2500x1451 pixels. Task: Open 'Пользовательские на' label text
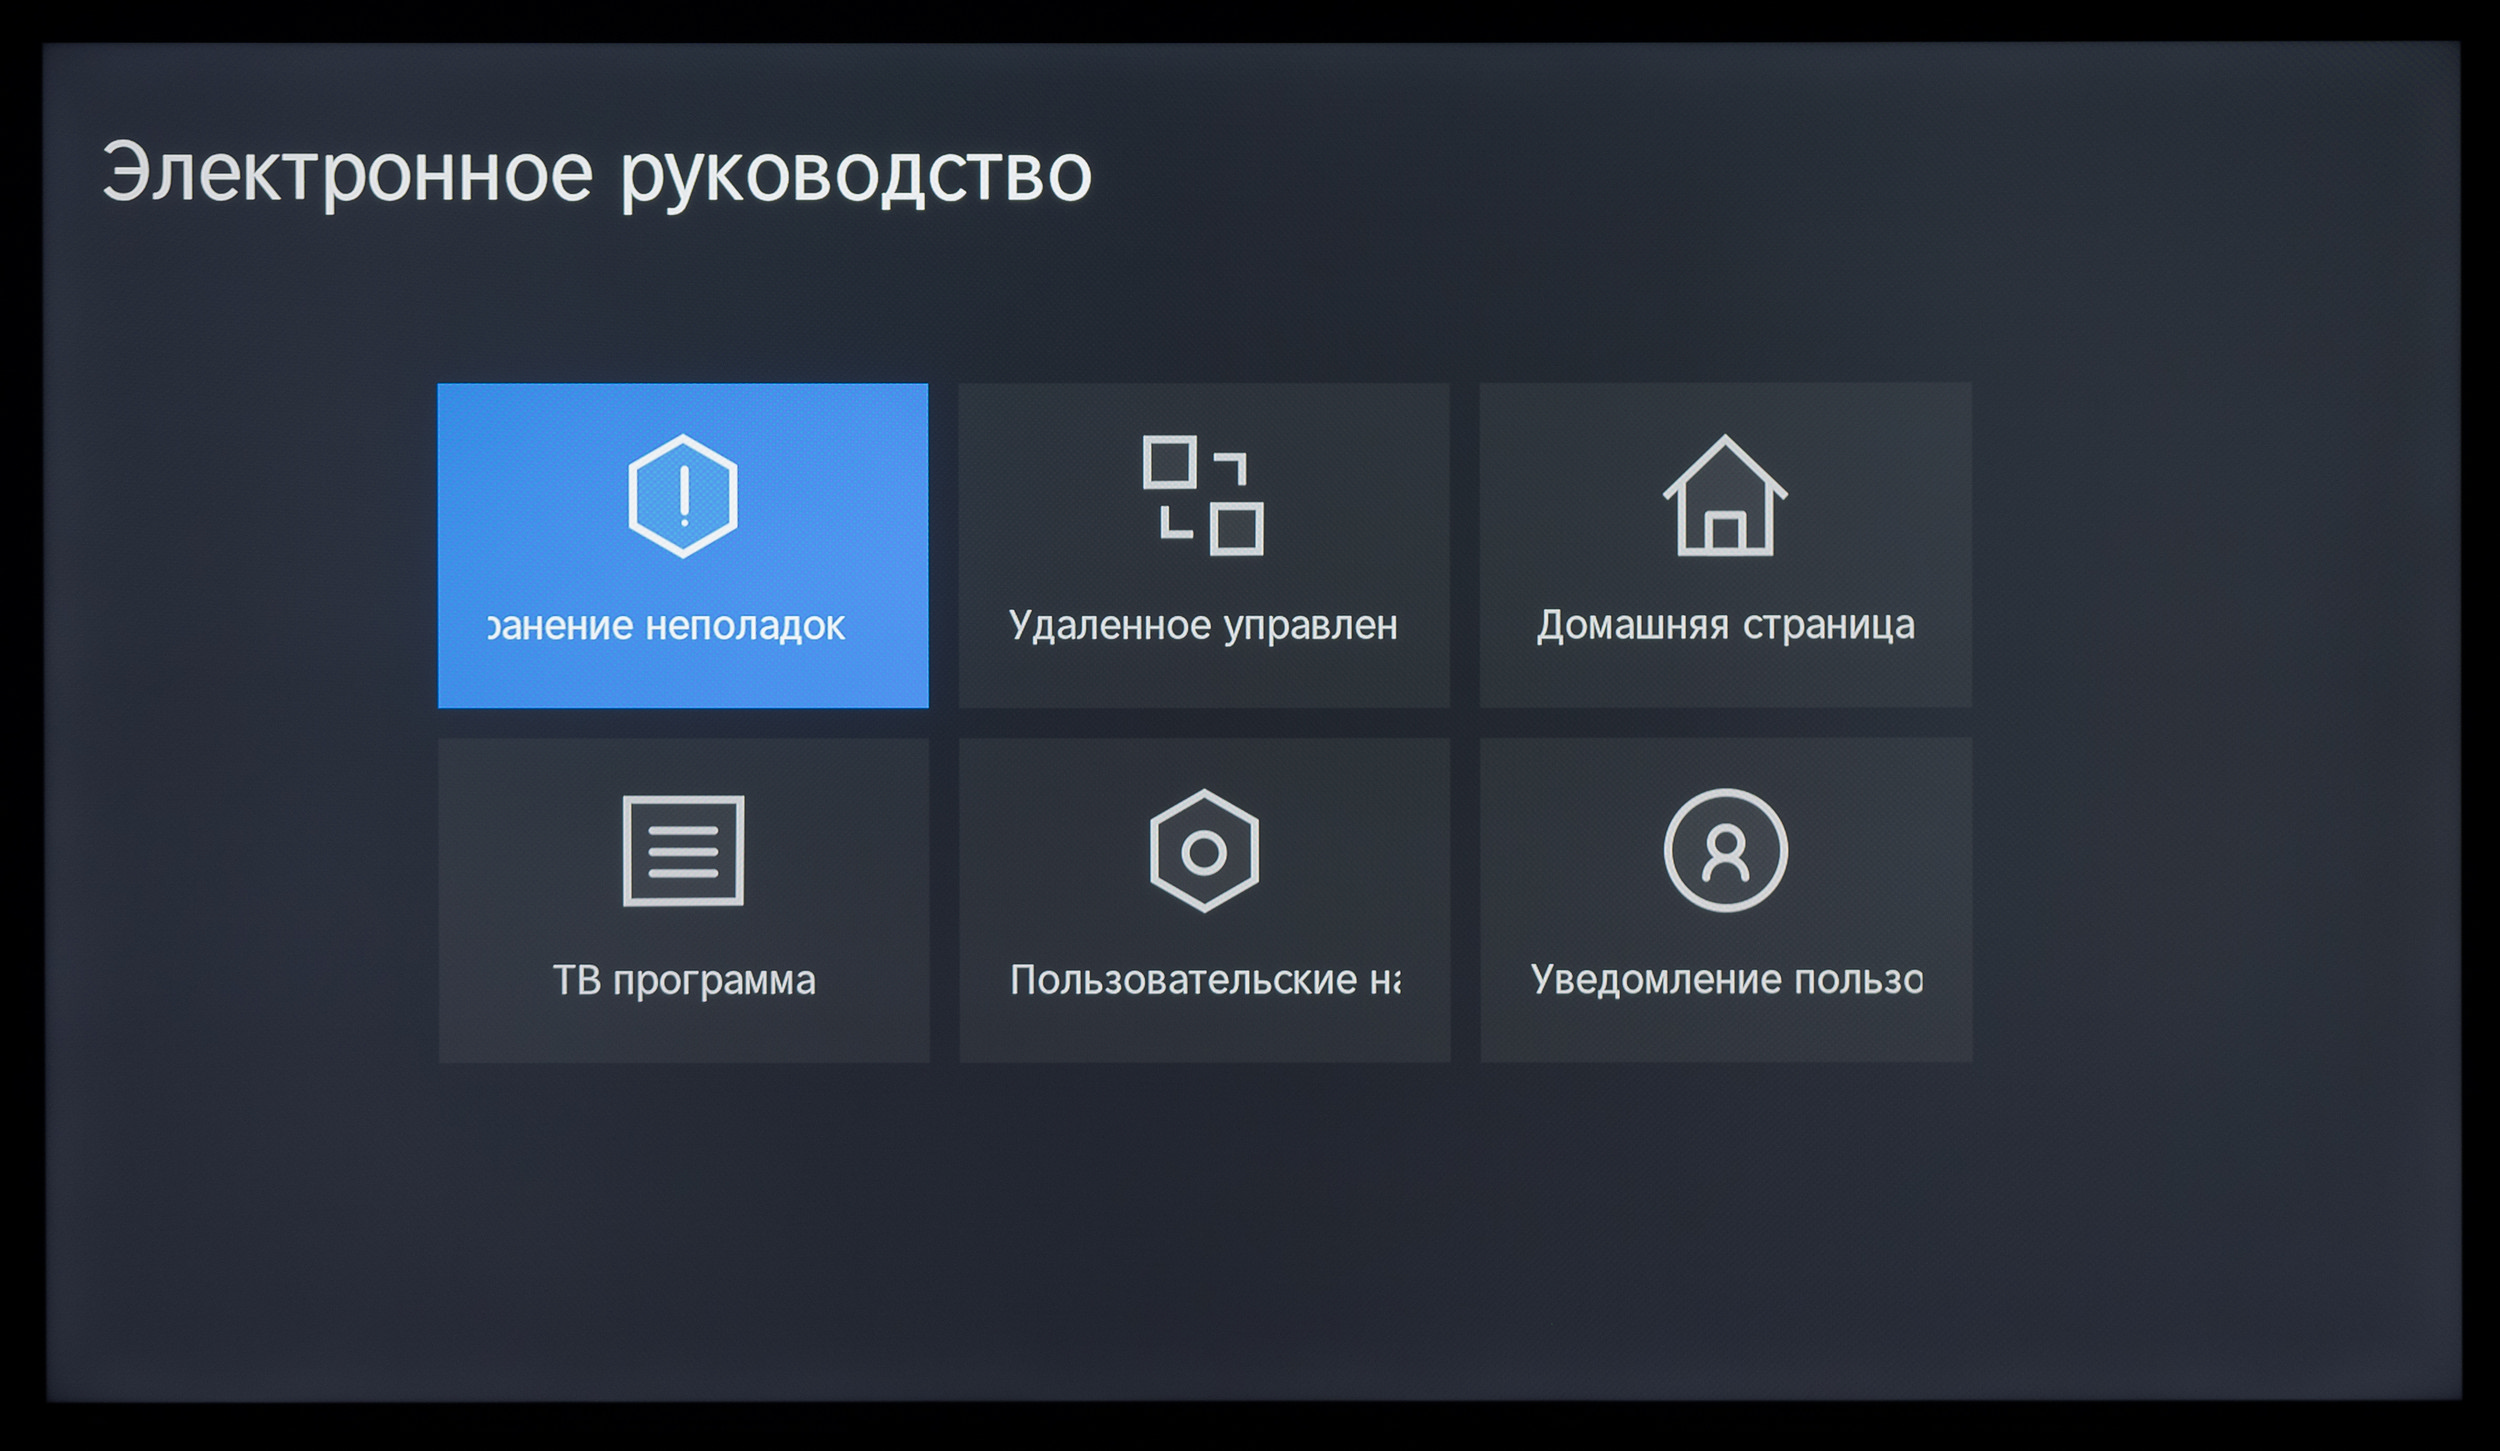tap(1204, 980)
